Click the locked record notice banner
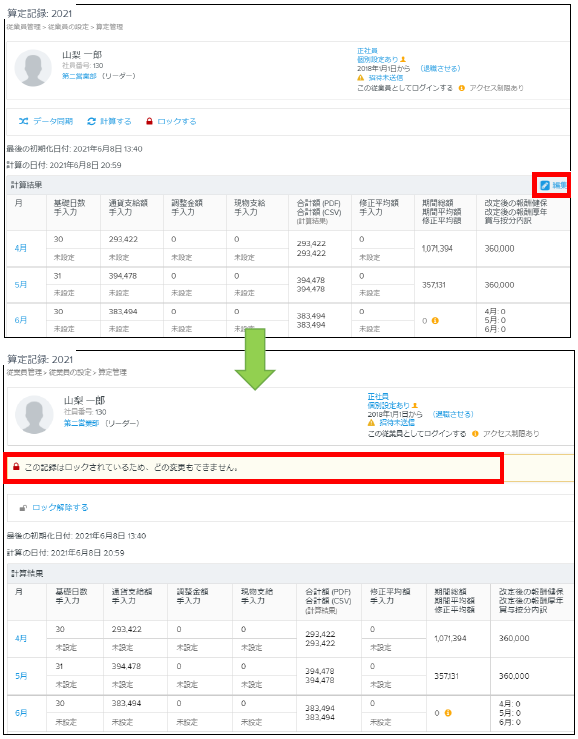The height and width of the screenshot is (739, 578). (x=254, y=468)
